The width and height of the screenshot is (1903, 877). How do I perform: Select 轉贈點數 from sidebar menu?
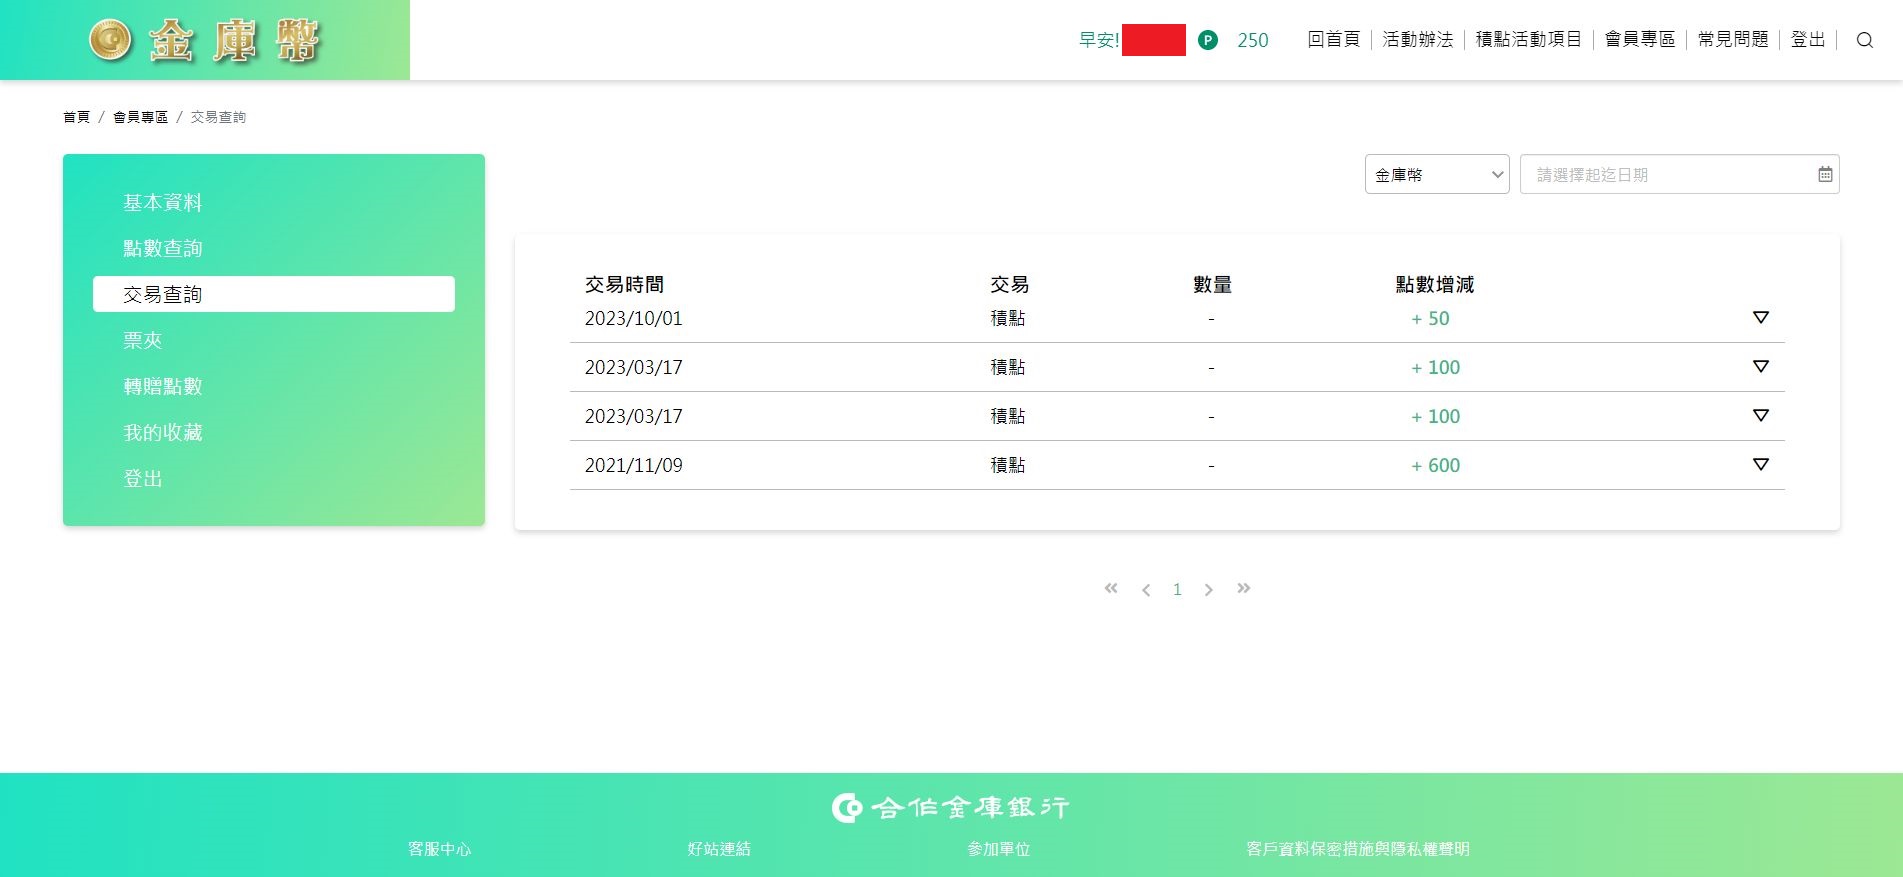coord(163,386)
